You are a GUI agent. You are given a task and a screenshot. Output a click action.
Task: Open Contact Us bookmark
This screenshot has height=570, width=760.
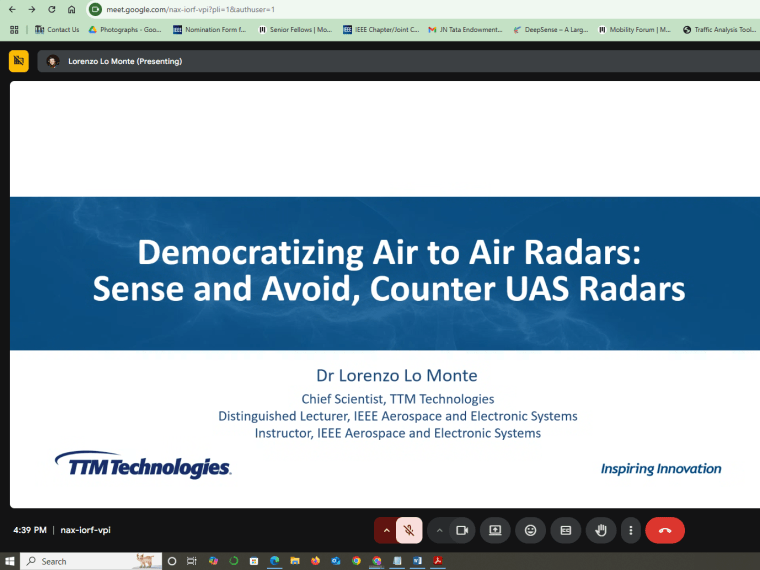point(57,30)
